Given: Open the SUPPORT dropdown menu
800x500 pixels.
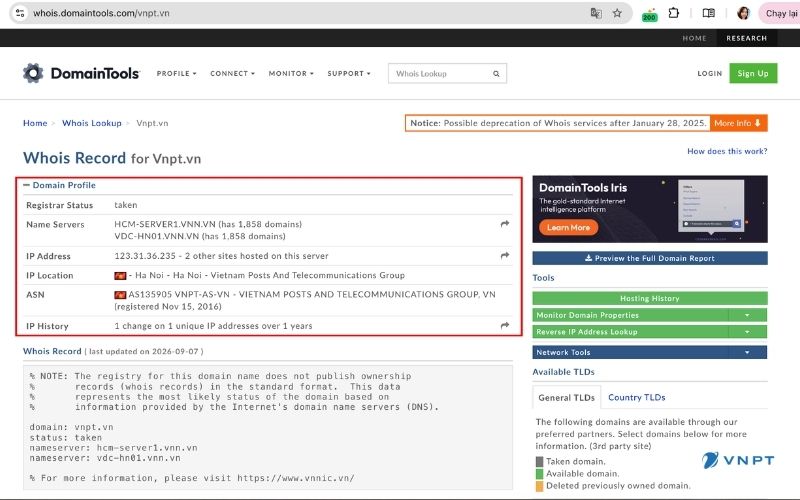Looking at the screenshot, I should [x=348, y=73].
